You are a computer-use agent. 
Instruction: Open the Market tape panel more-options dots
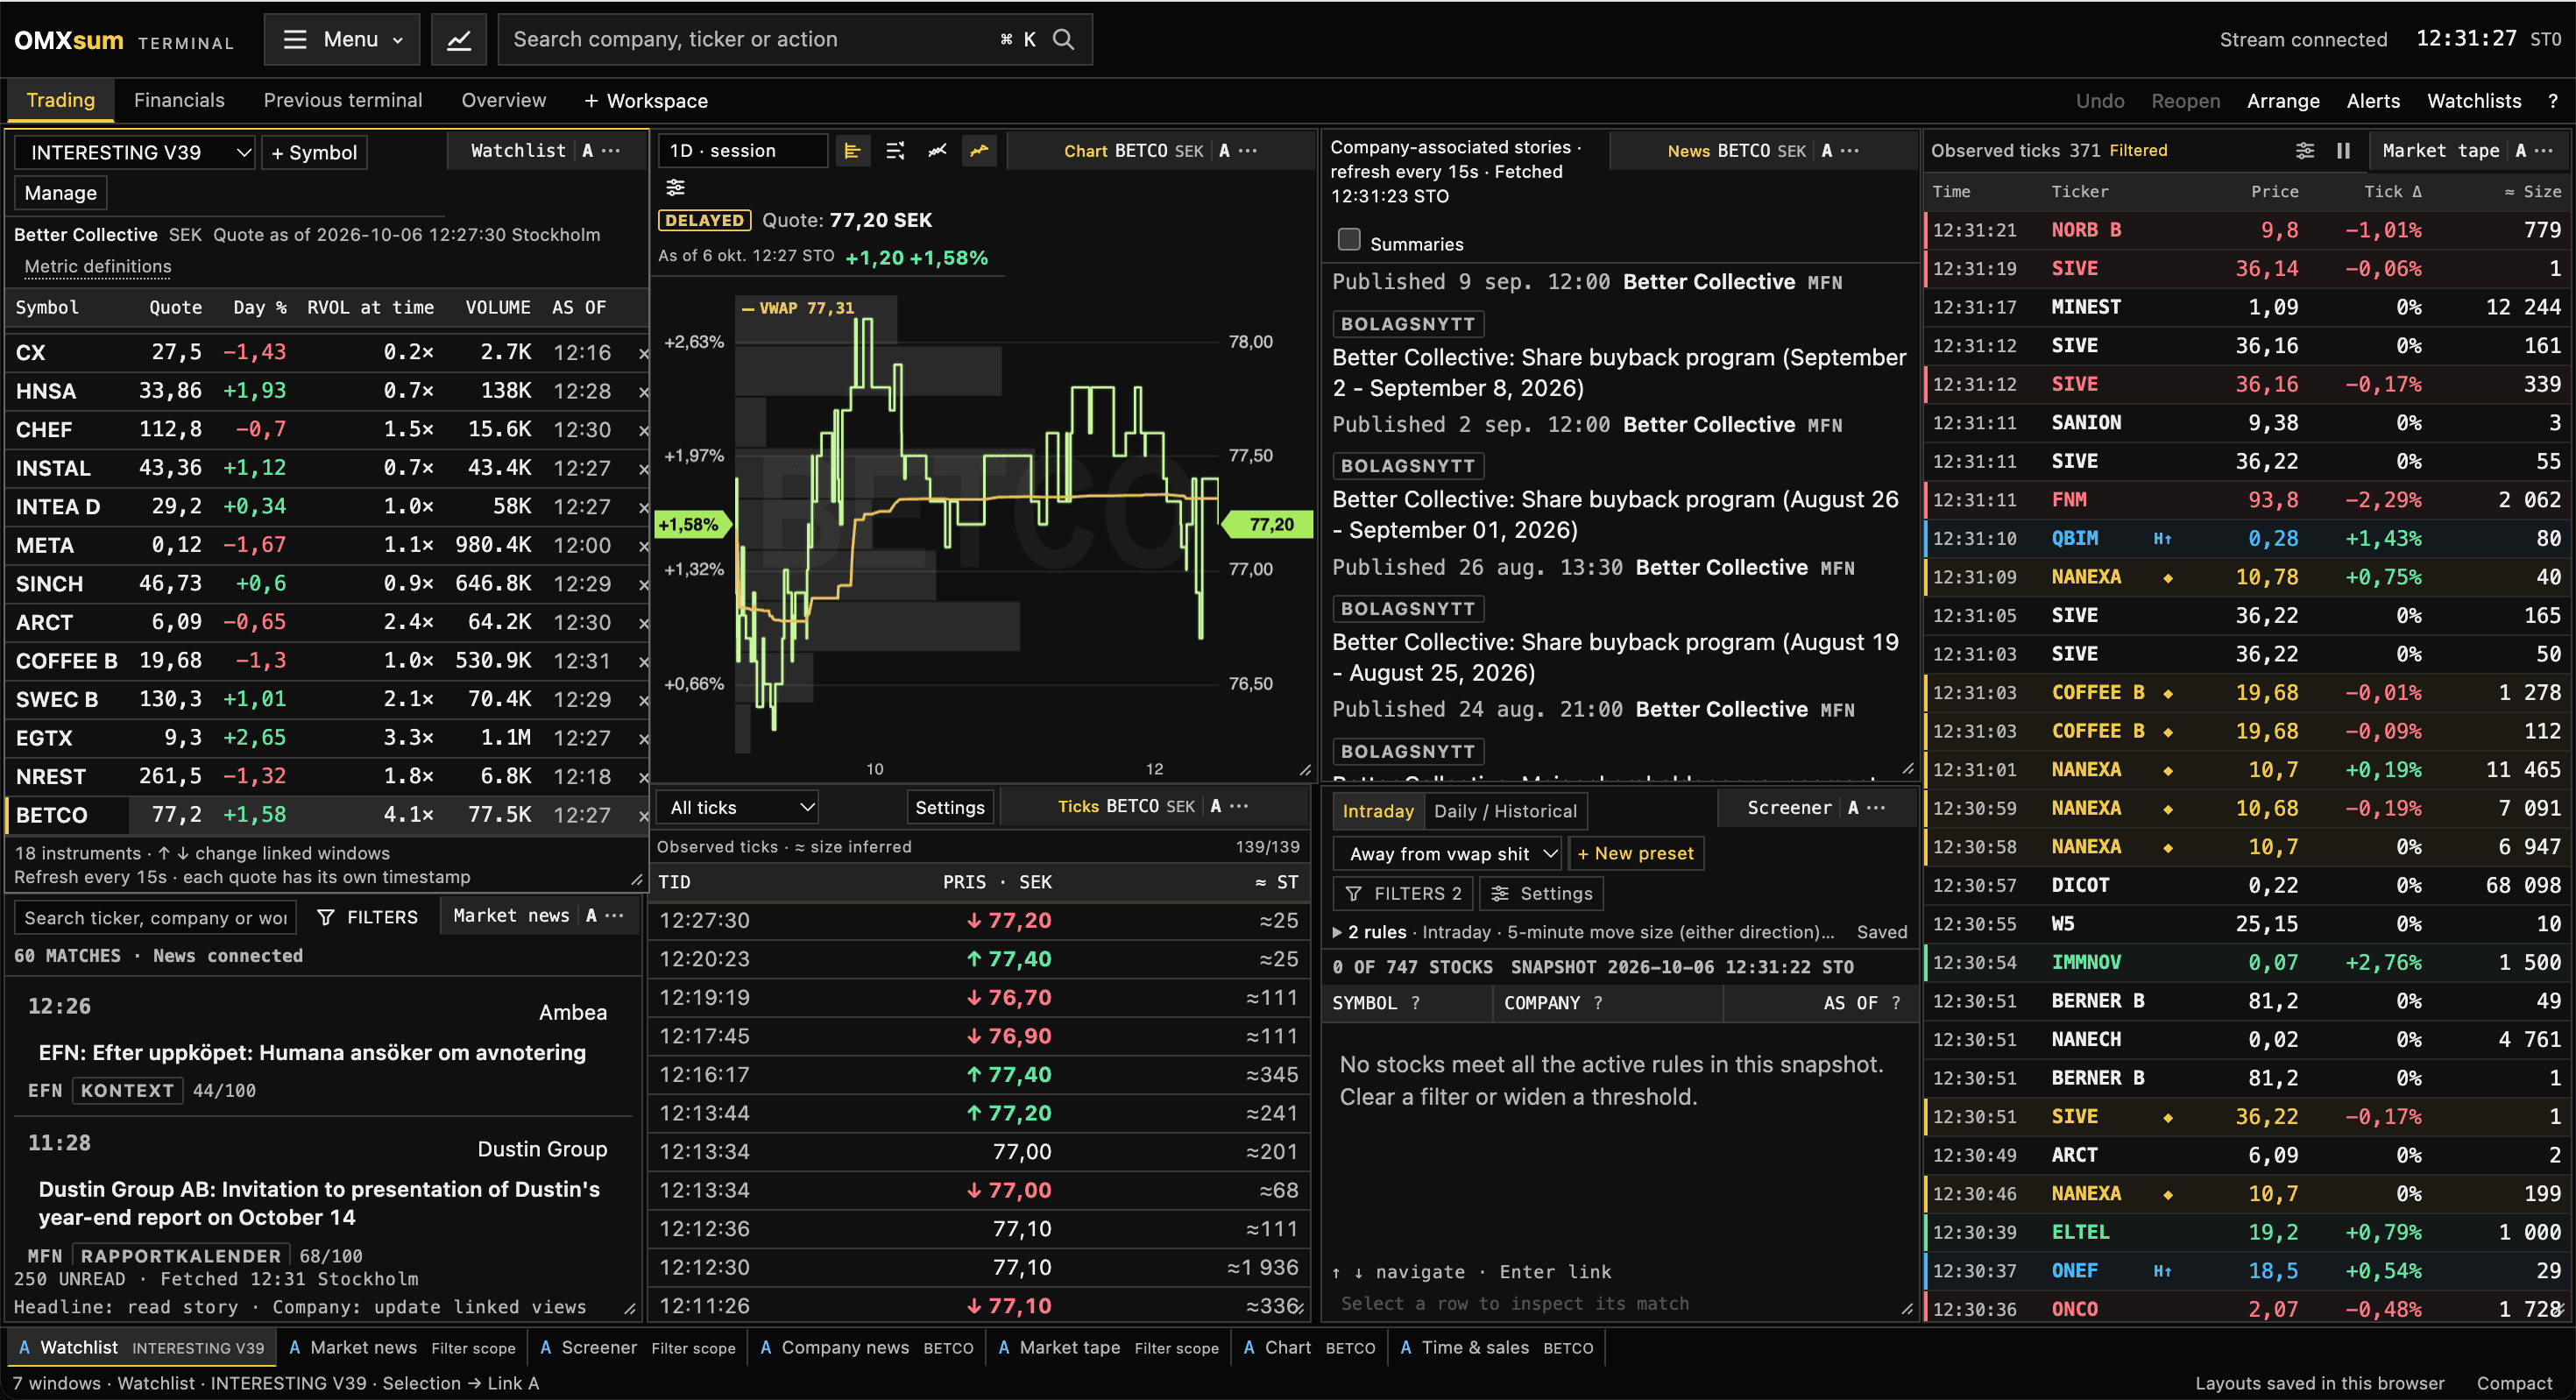pos(2545,151)
